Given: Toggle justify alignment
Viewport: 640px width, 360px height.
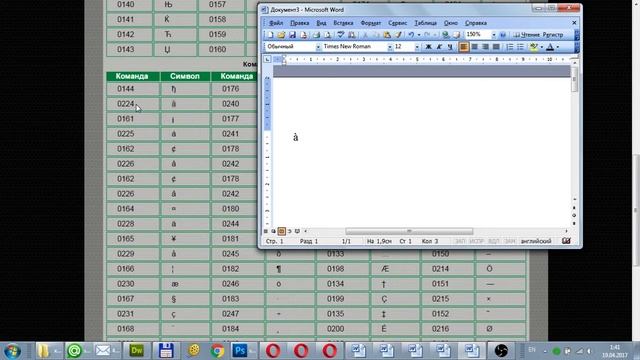Looking at the screenshot, I should point(496,47).
